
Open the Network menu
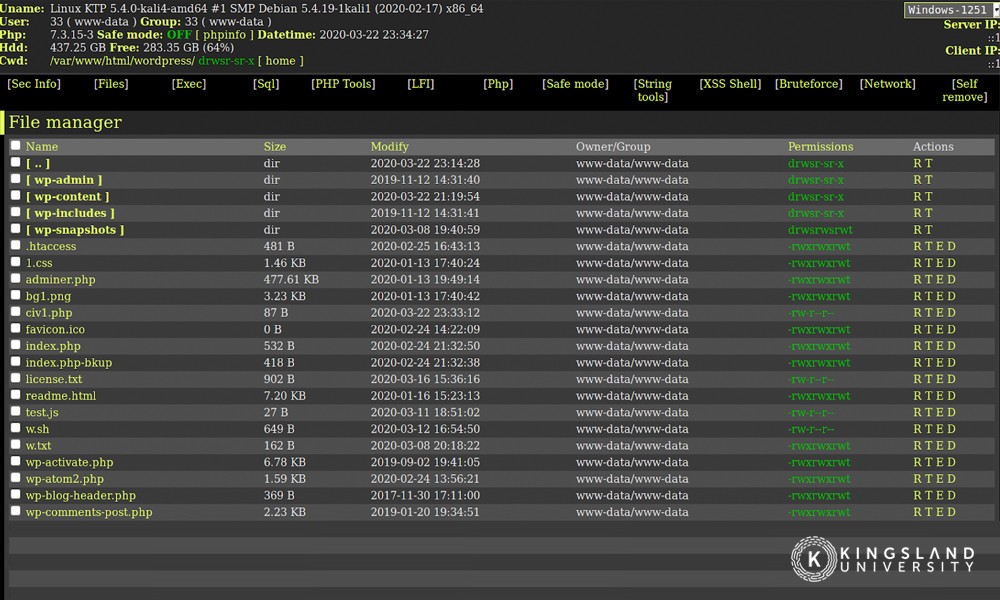[887, 84]
